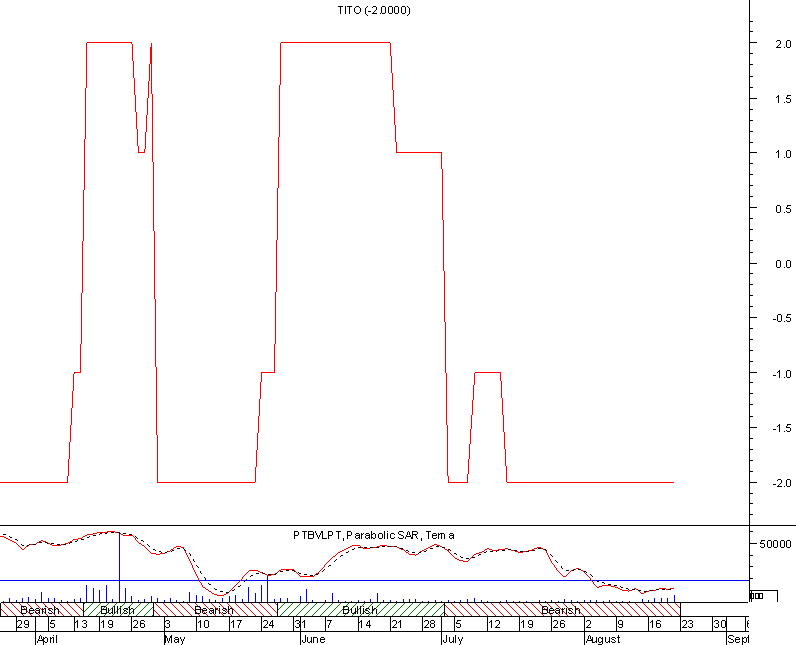Click the June month label

pos(313,639)
